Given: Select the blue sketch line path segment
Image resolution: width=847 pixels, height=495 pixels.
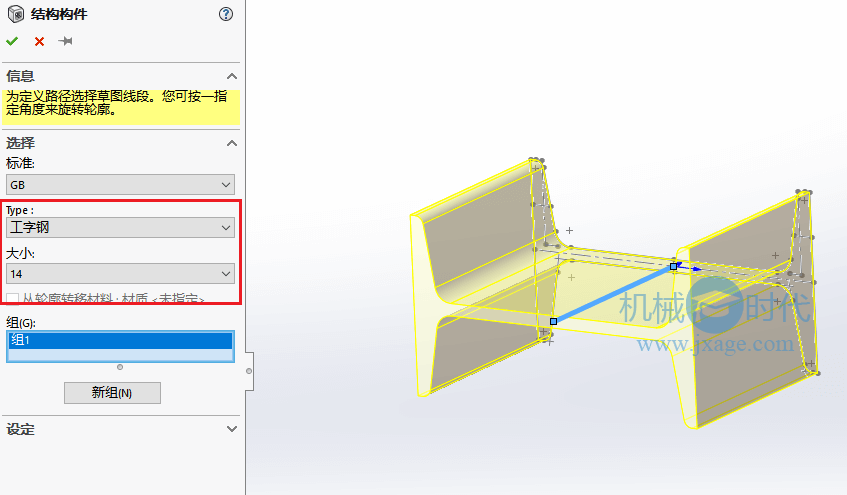Looking at the screenshot, I should pyautogui.click(x=613, y=294).
